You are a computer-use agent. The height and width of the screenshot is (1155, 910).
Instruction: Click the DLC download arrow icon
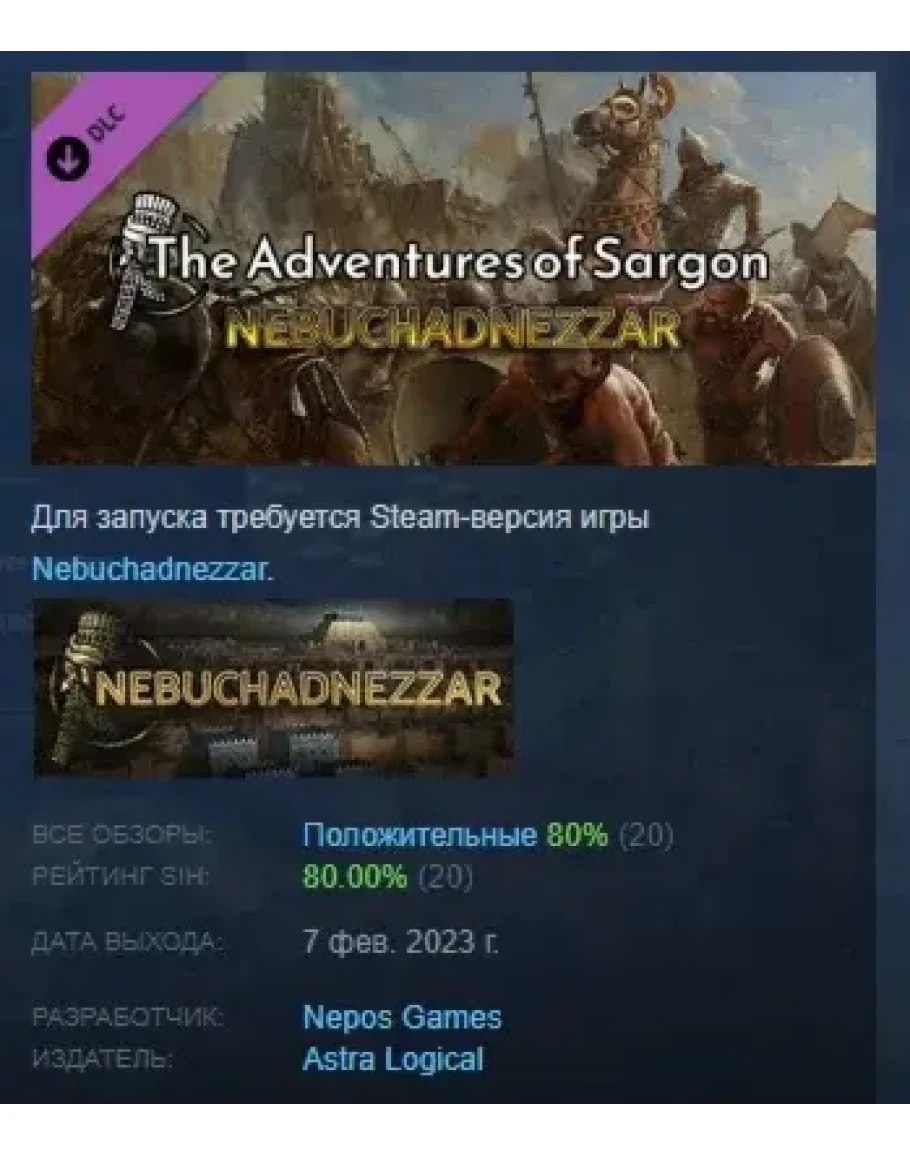[x=68, y=158]
